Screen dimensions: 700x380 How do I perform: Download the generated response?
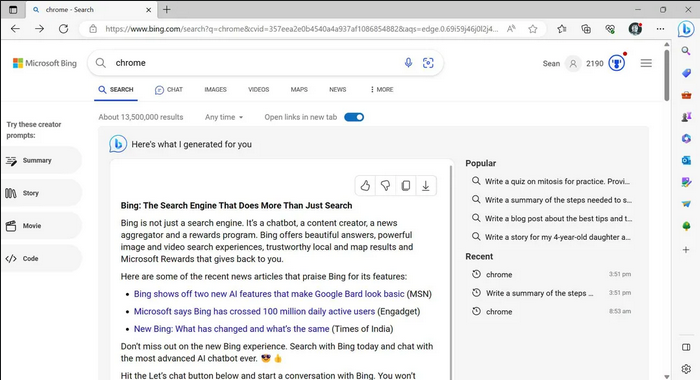click(426, 186)
